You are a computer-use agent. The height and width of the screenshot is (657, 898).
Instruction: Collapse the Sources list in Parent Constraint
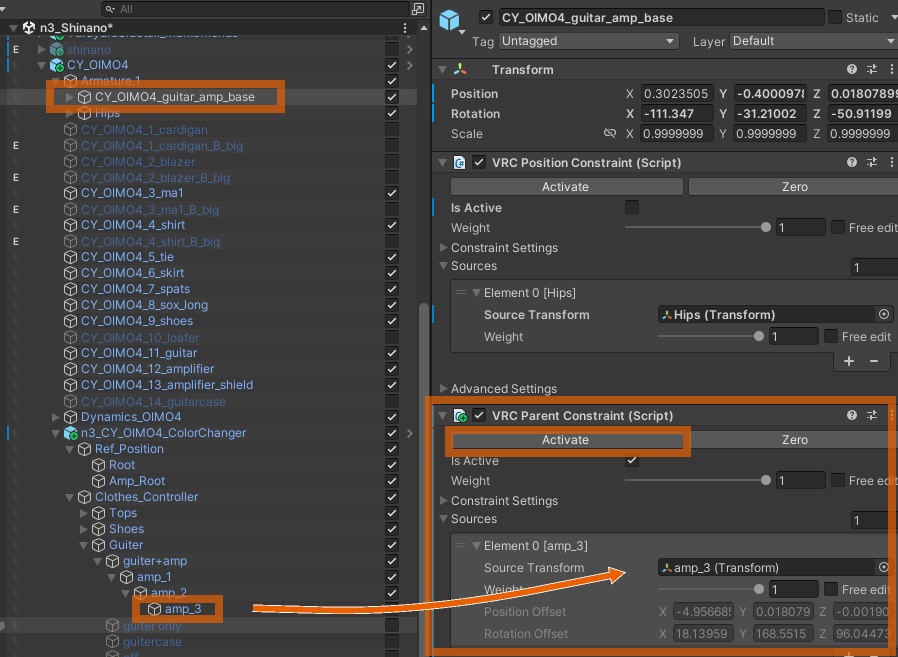[x=443, y=519]
